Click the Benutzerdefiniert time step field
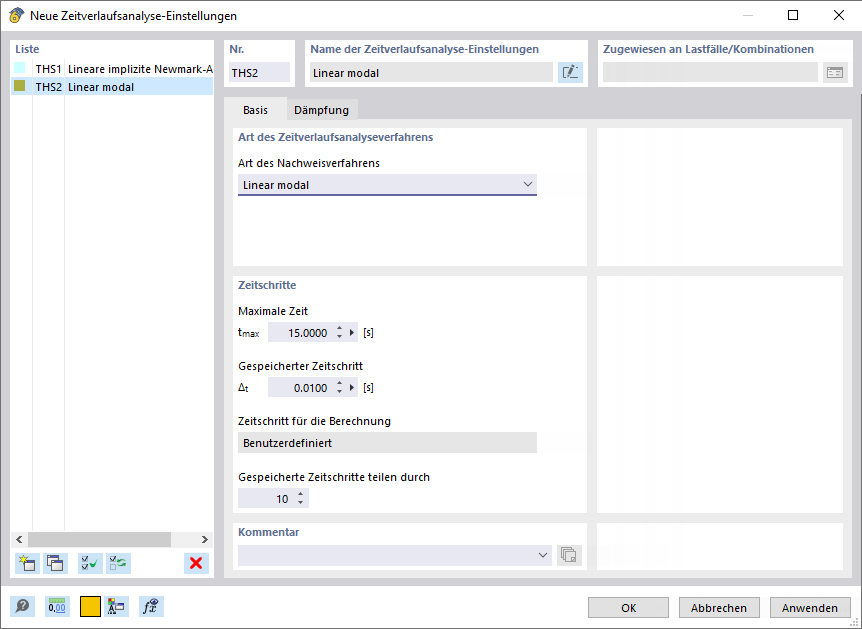862x629 pixels. click(x=387, y=443)
